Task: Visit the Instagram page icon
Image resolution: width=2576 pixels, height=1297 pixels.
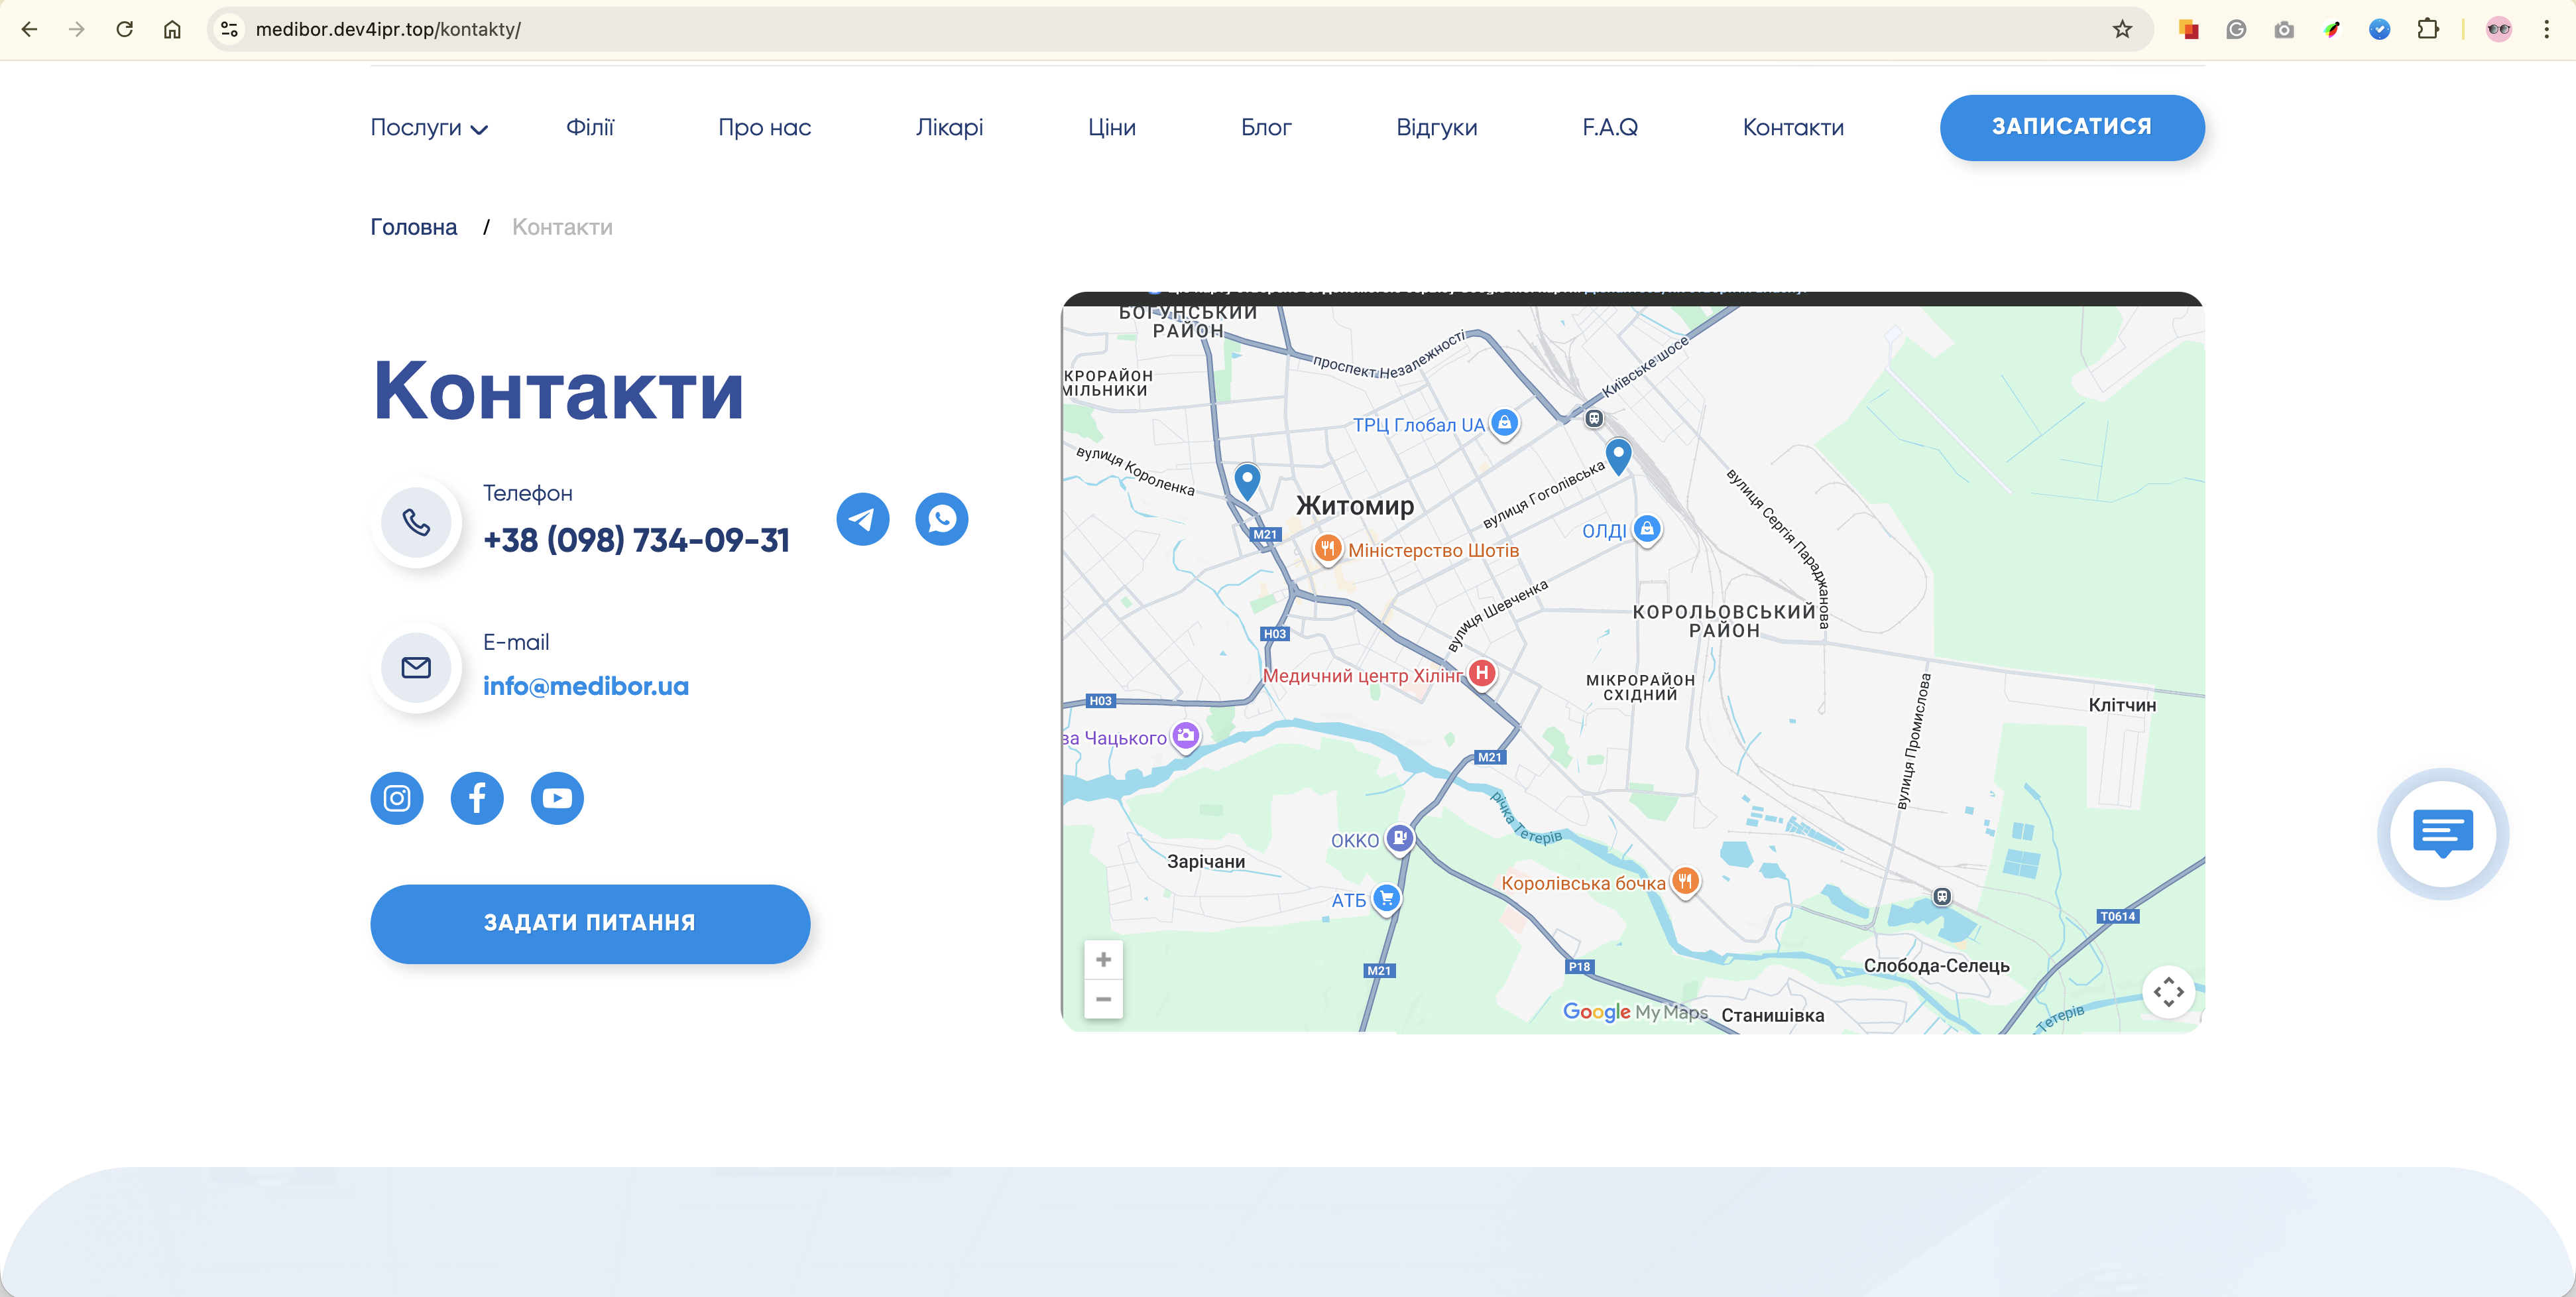Action: point(397,798)
